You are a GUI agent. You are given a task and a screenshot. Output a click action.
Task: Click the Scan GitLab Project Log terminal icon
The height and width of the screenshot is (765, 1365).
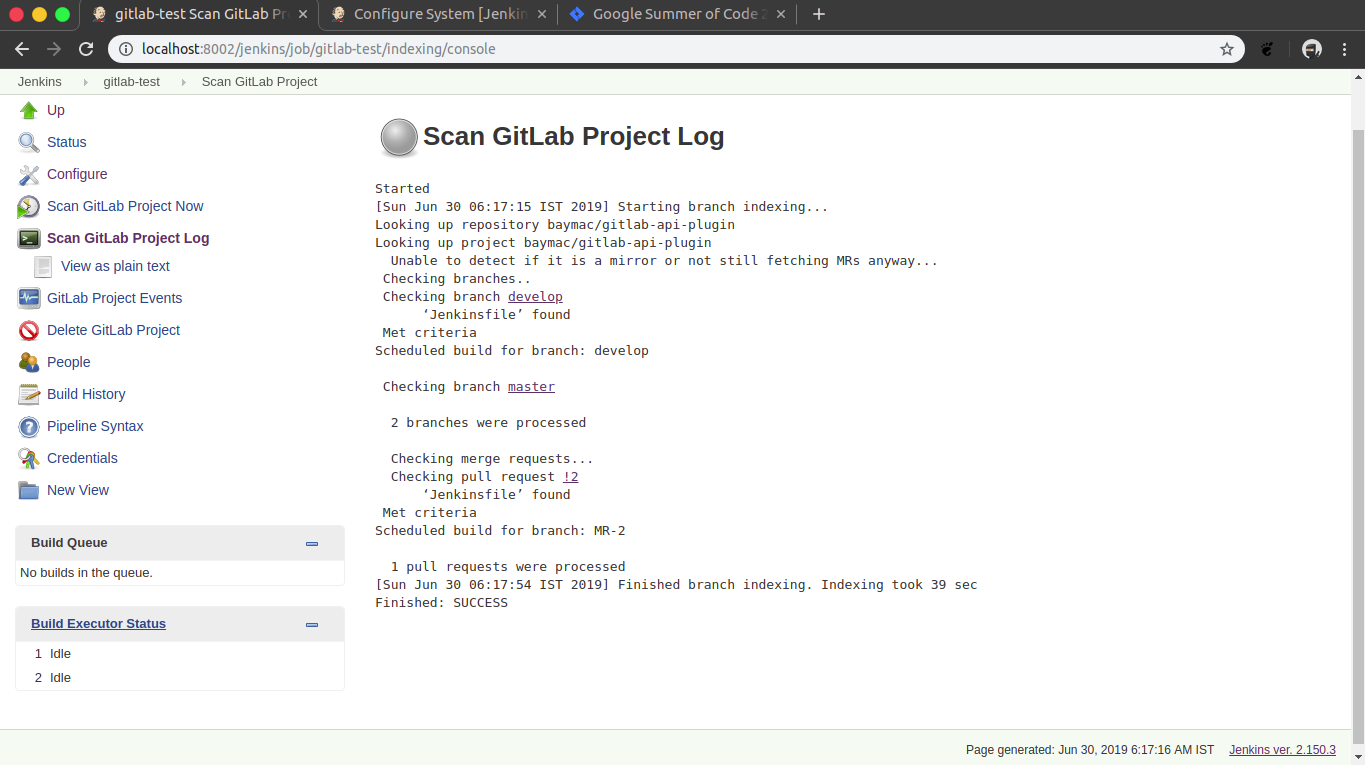tap(29, 238)
